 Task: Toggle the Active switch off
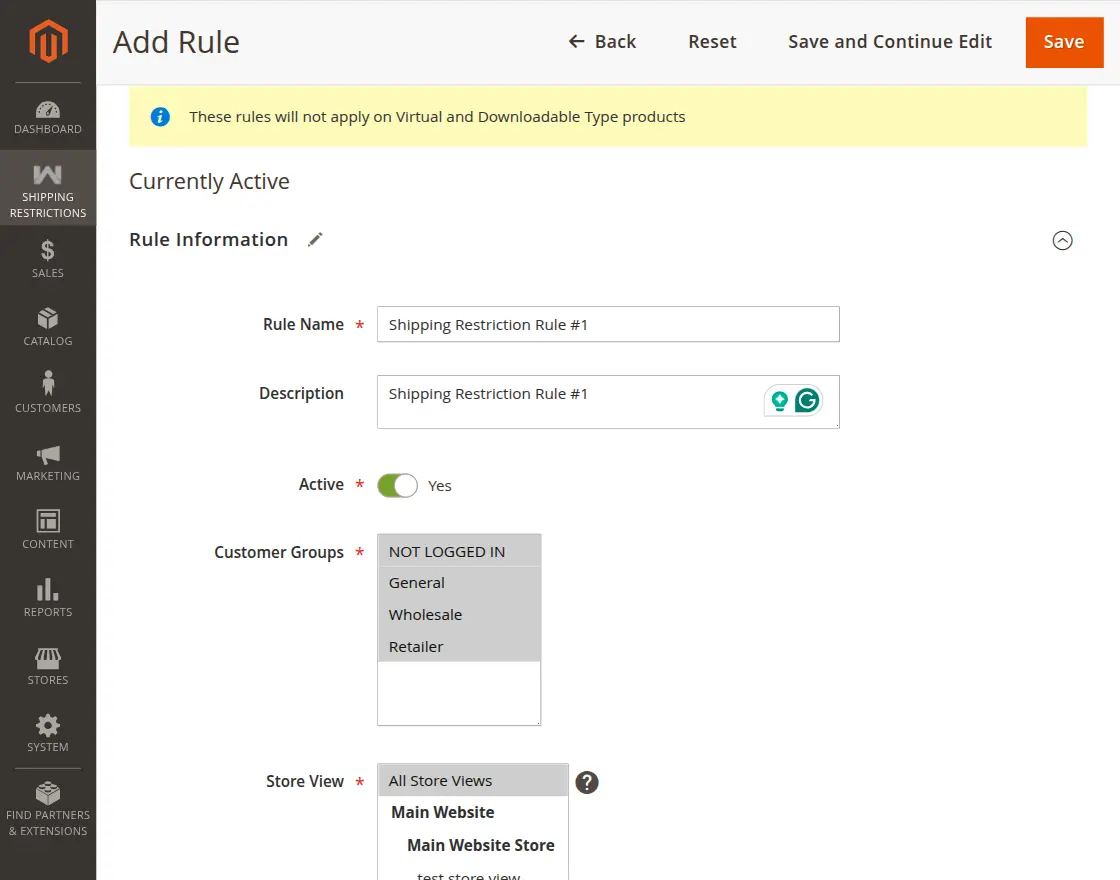[397, 485]
